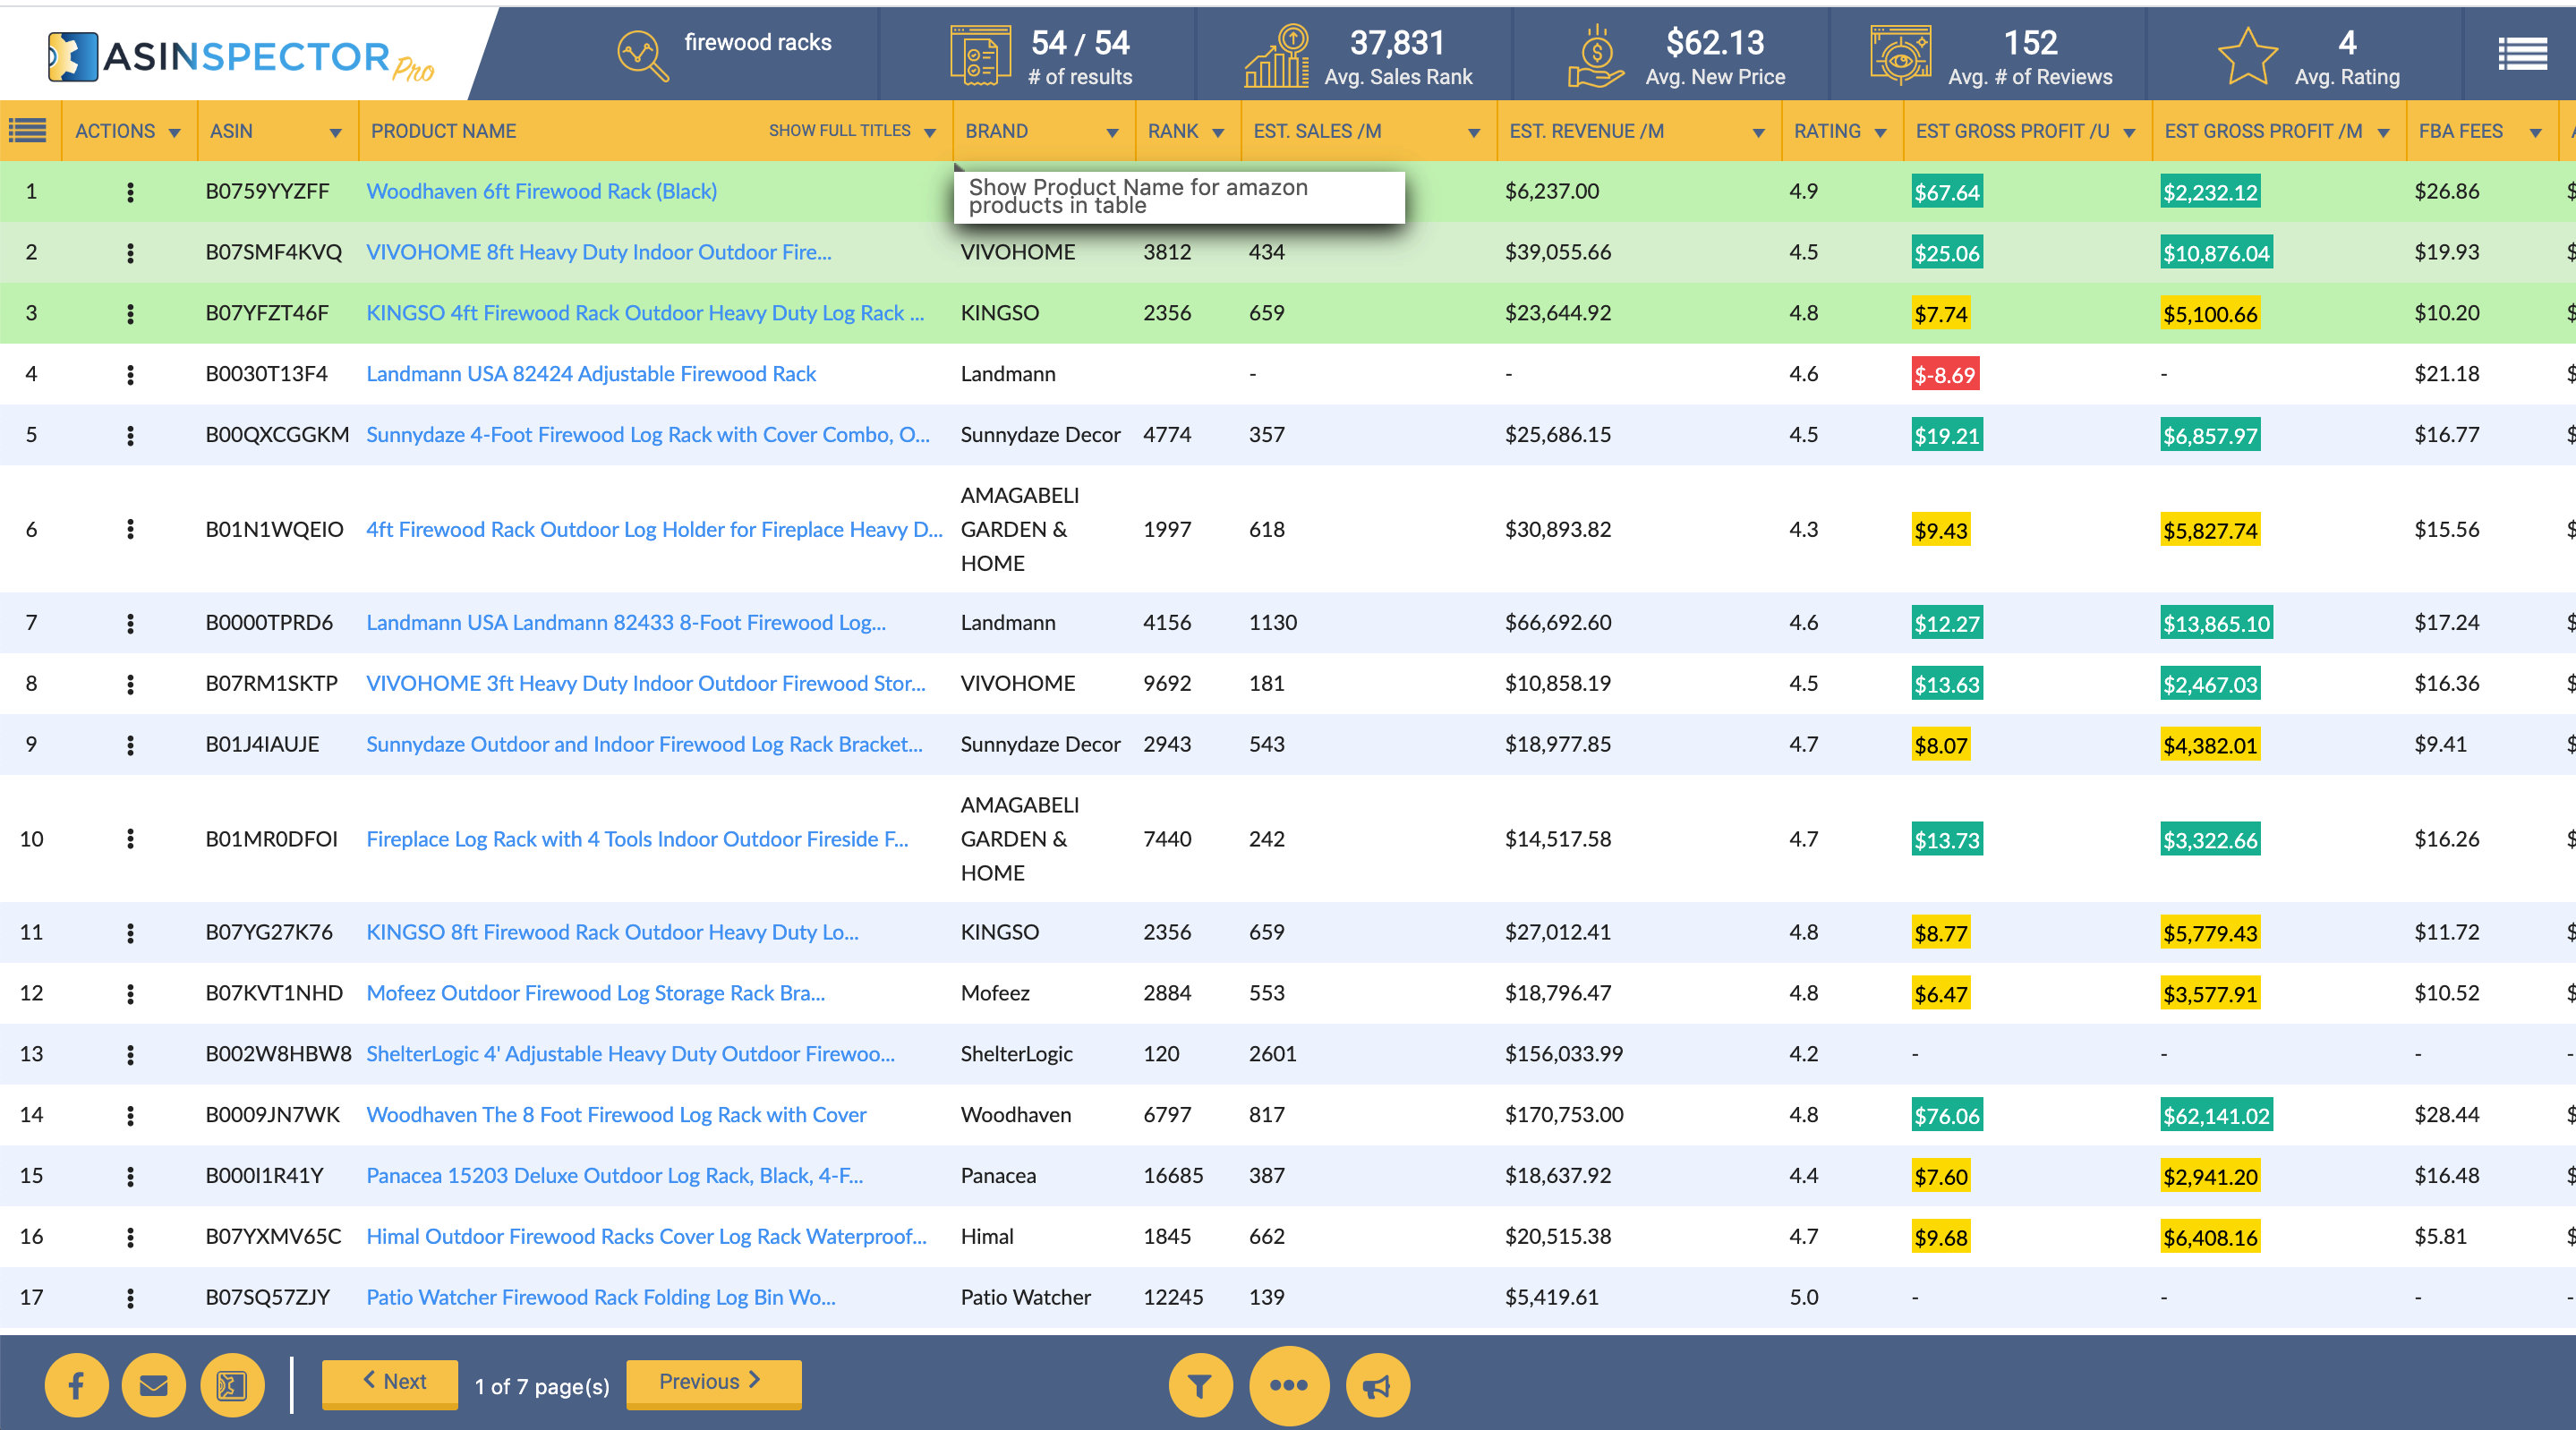Open actions menu for row 7

point(130,623)
